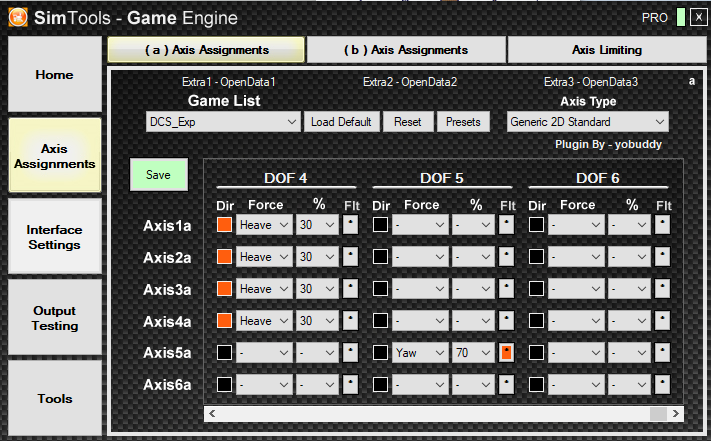Expand Axis Type dropdown Generic 2D Standard
The height and width of the screenshot is (441, 711).
588,122
